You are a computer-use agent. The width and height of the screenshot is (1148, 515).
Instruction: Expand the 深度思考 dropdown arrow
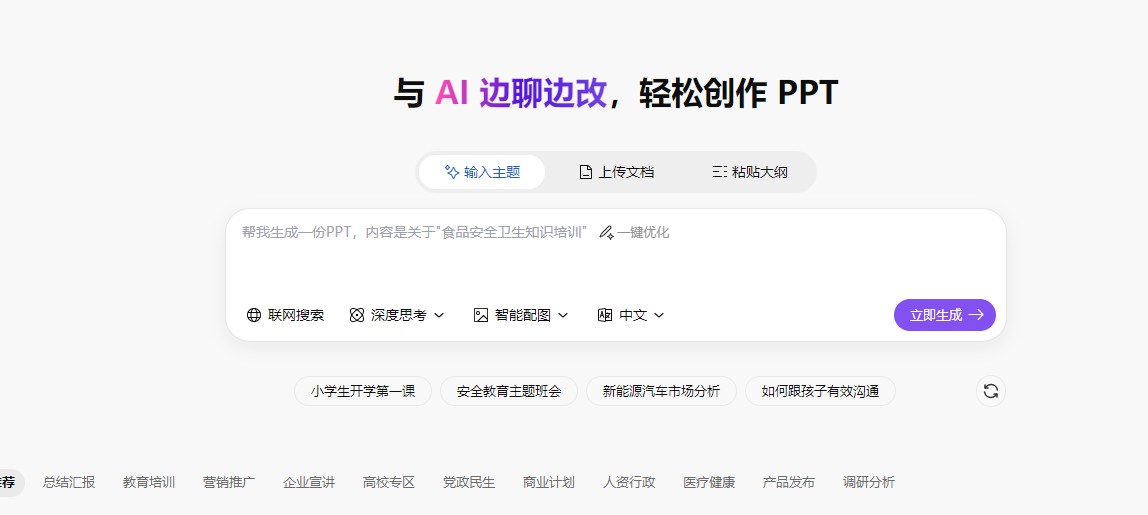pos(439,315)
